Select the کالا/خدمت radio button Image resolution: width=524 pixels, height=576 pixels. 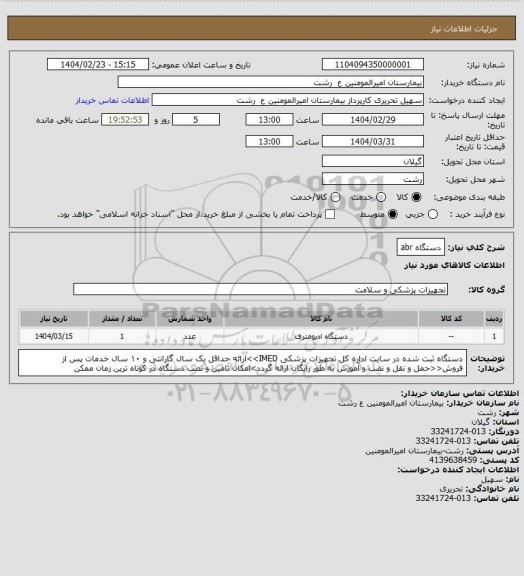335,197
